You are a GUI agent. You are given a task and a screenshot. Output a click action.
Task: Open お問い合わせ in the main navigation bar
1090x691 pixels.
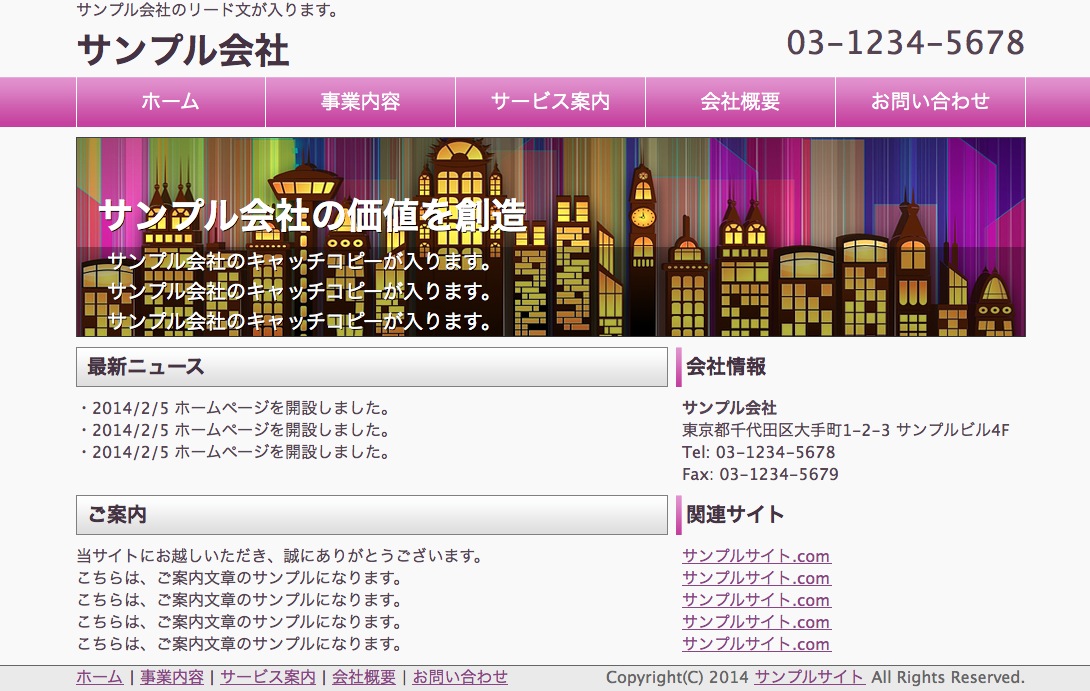930,102
